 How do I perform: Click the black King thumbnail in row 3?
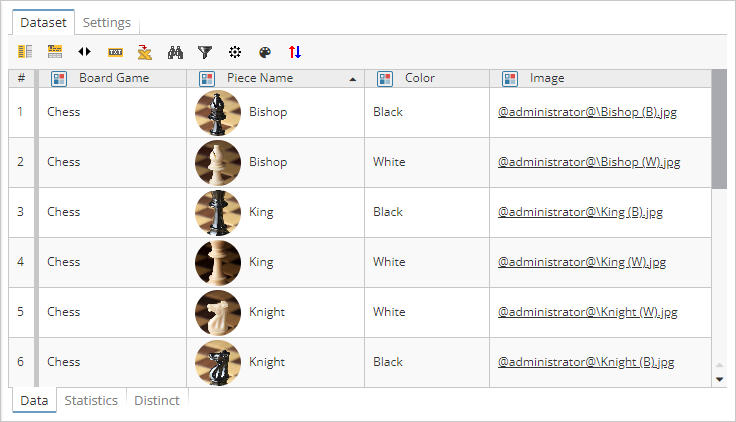[x=218, y=213]
